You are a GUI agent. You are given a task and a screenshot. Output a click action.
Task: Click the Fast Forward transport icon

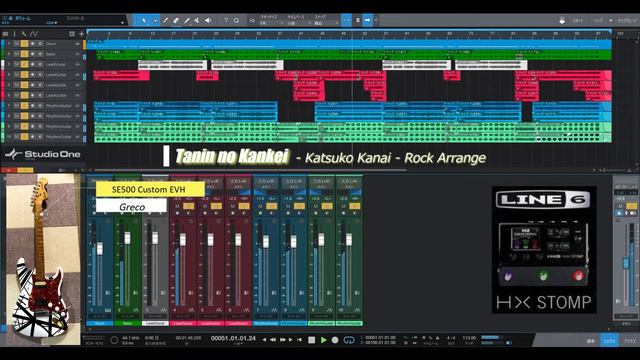point(282,340)
